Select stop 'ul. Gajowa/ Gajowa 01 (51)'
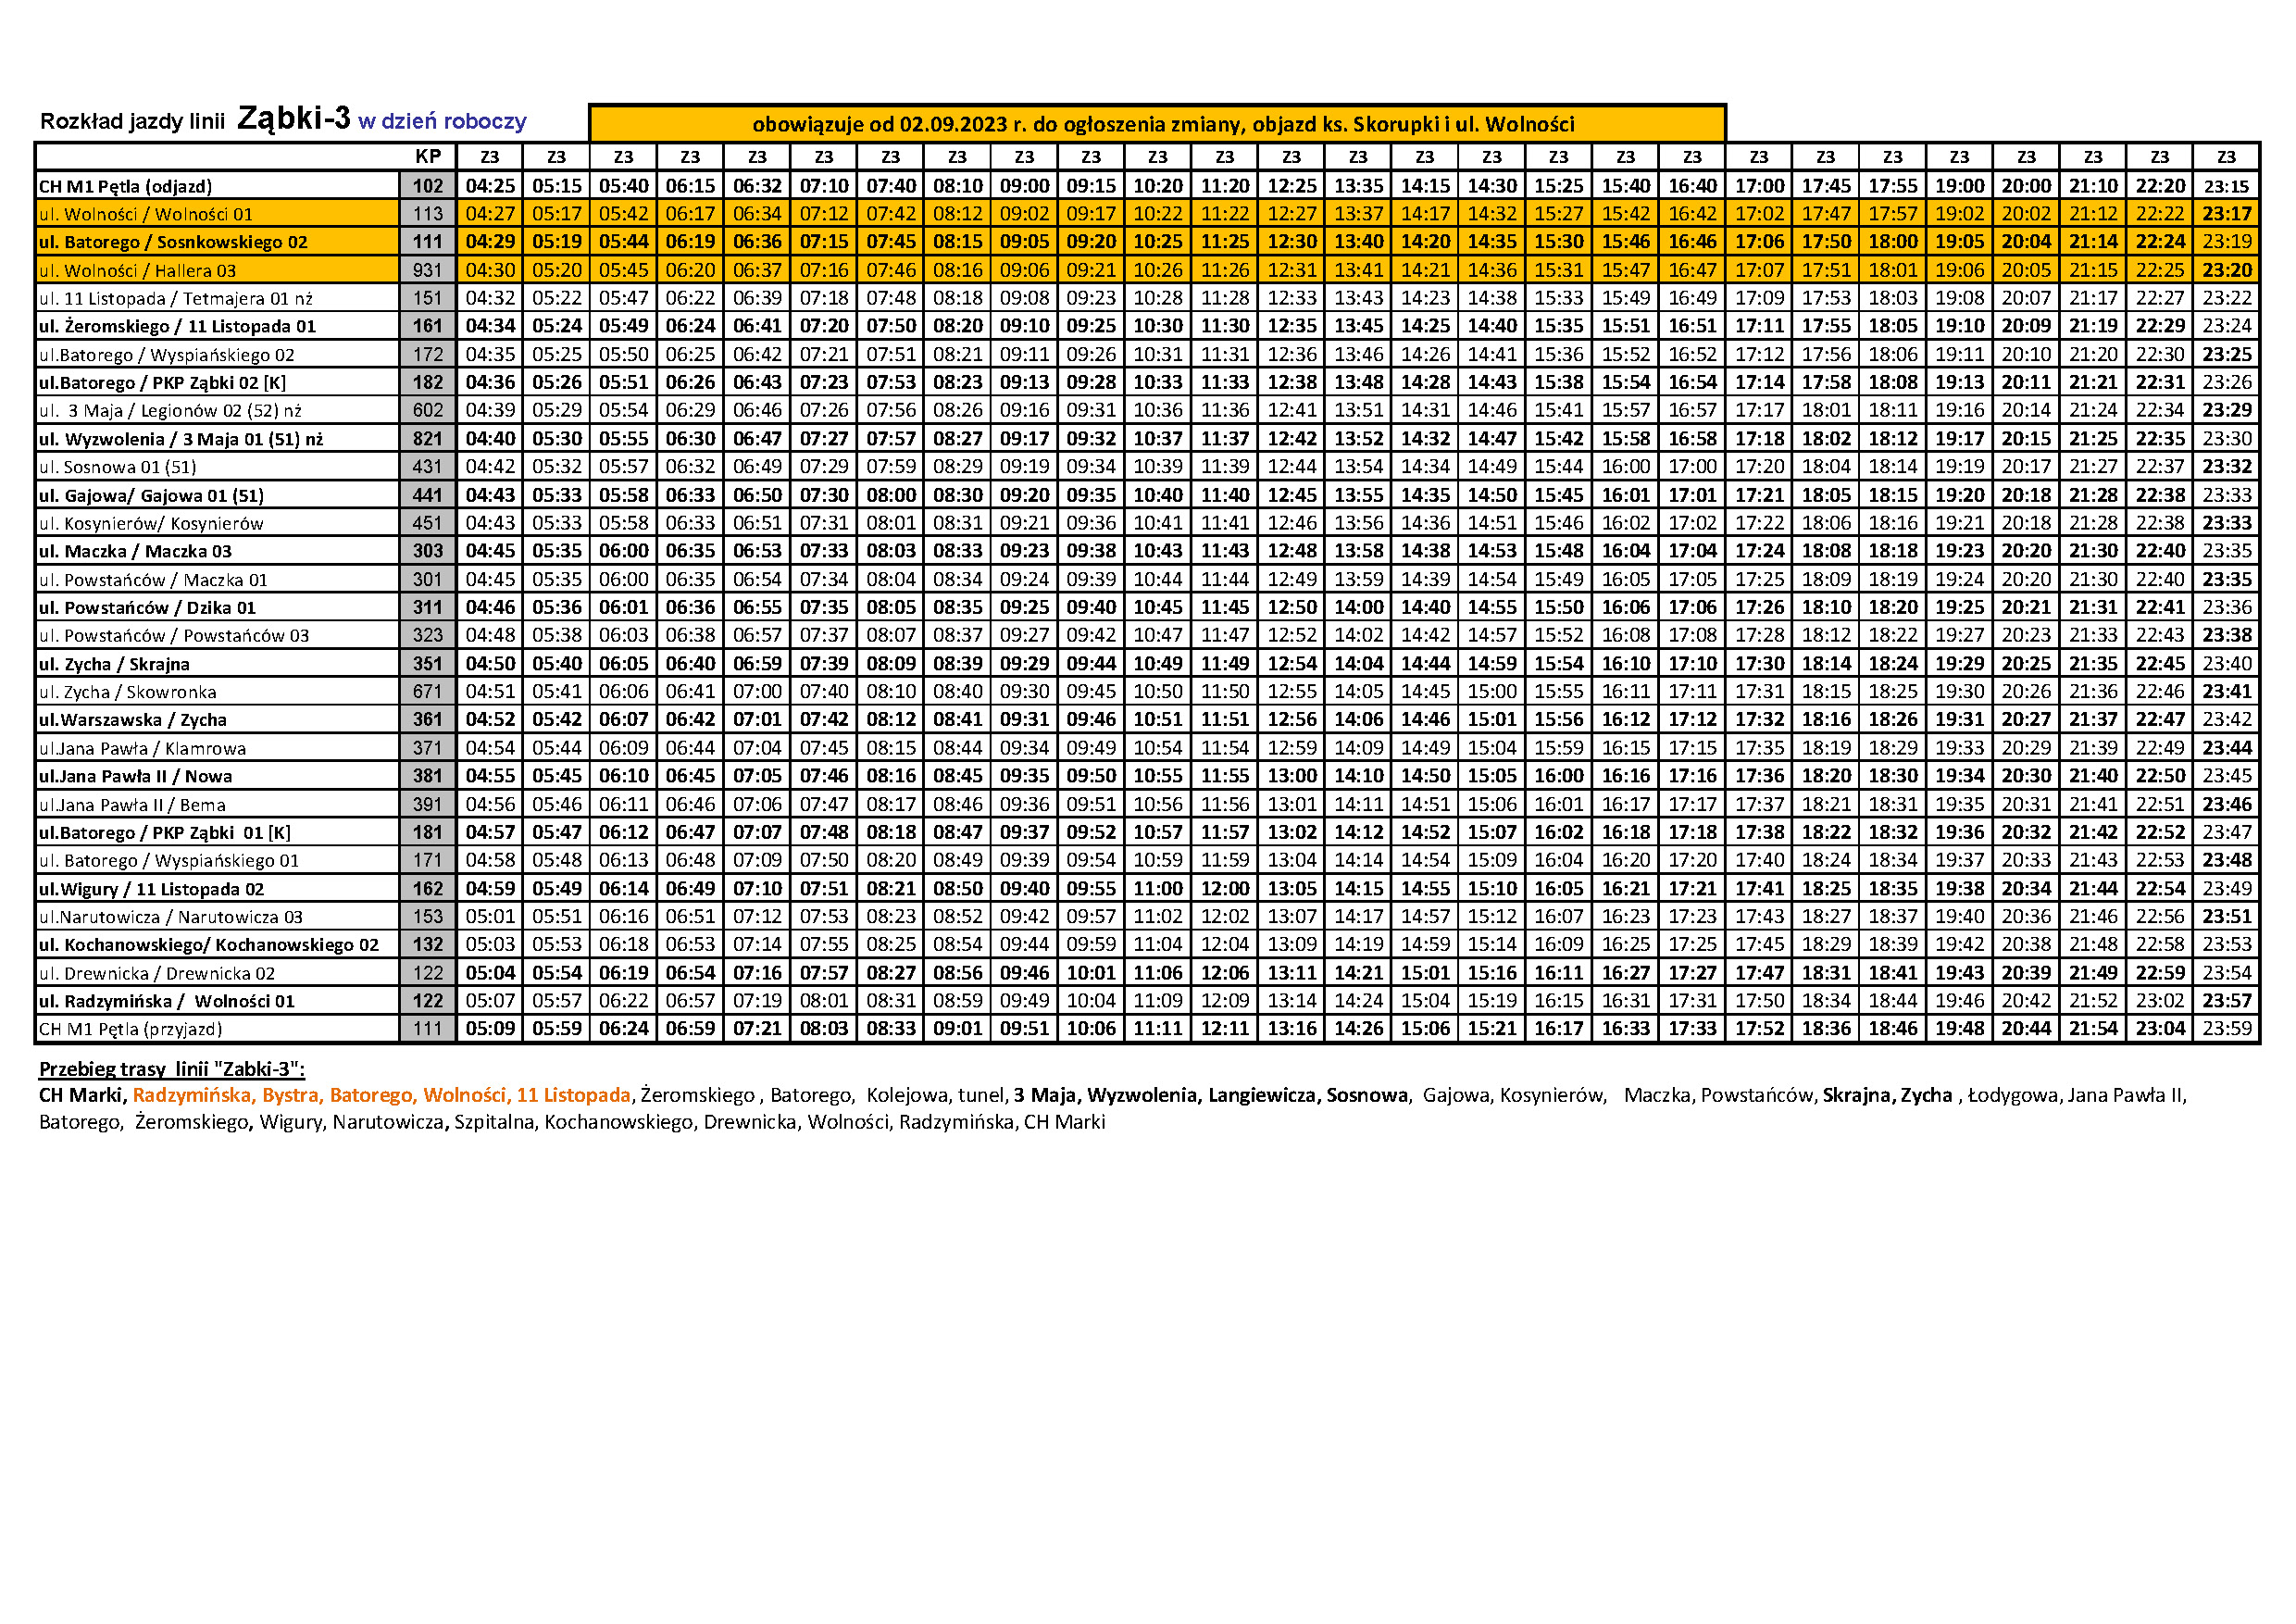This screenshot has width=2296, height=1624. (151, 495)
